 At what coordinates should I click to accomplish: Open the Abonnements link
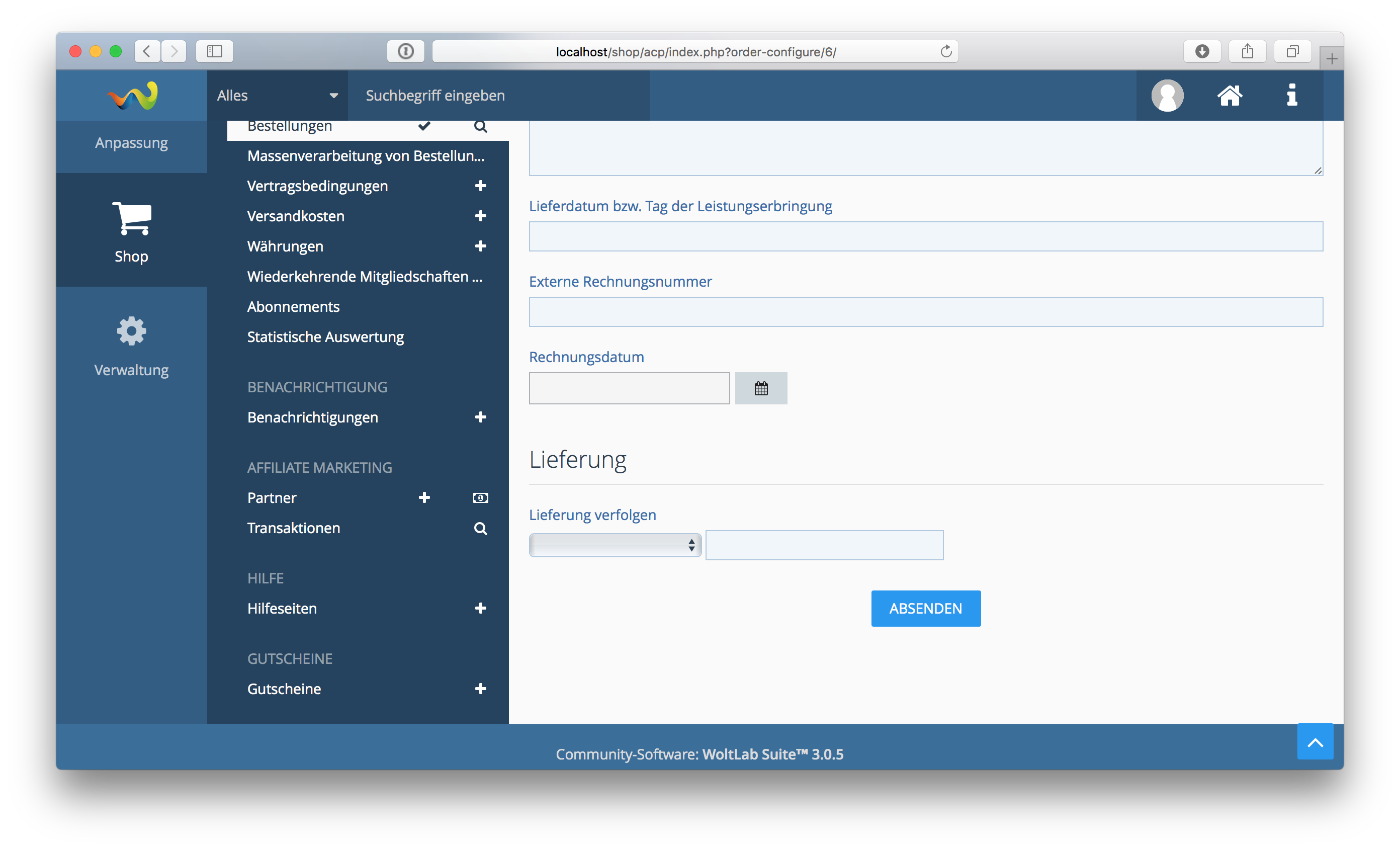point(293,307)
